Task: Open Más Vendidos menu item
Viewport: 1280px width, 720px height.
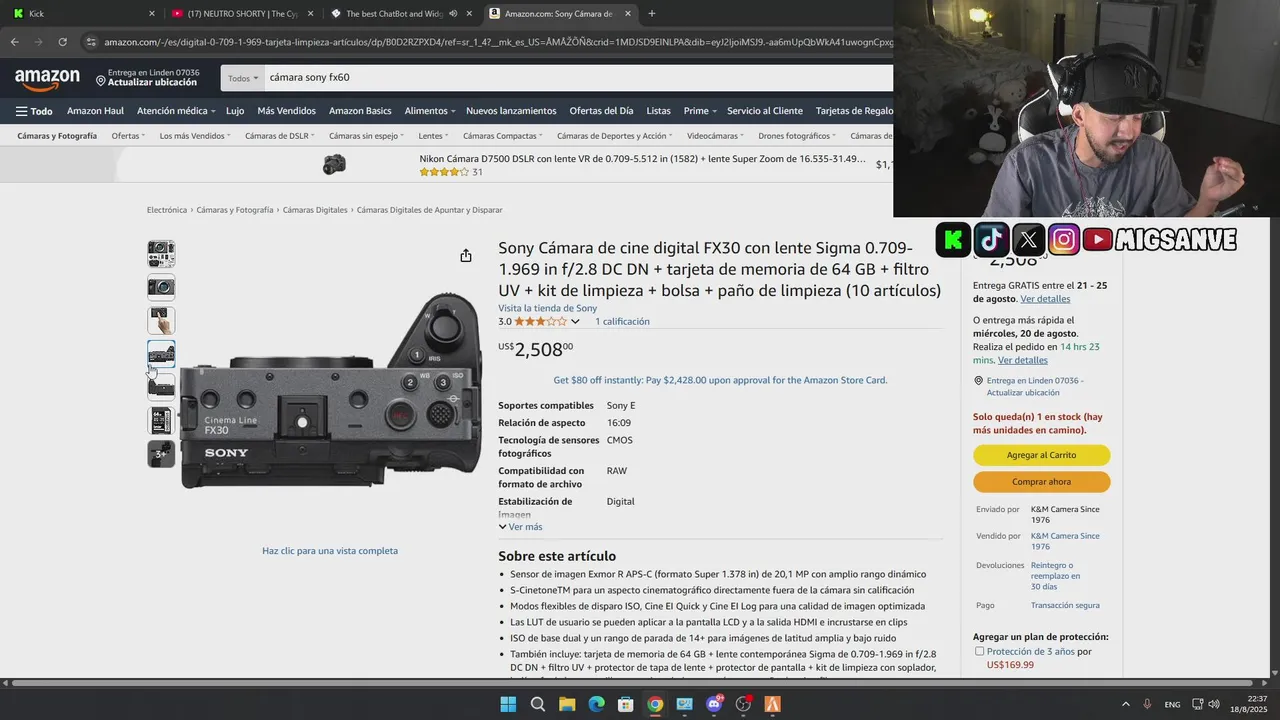Action: coord(286,111)
